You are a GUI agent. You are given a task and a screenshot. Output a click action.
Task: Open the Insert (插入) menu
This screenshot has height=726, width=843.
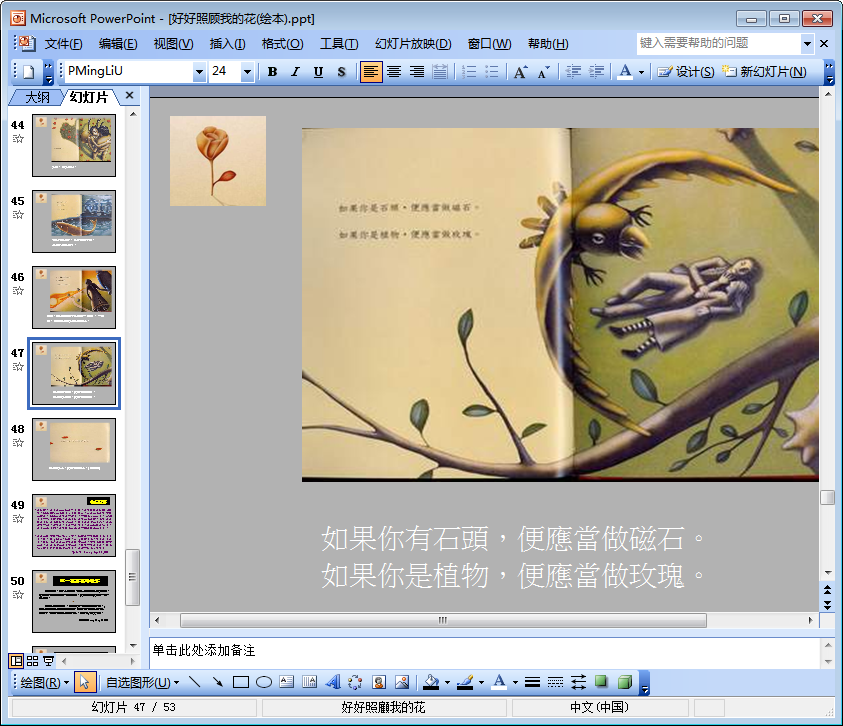pyautogui.click(x=227, y=44)
